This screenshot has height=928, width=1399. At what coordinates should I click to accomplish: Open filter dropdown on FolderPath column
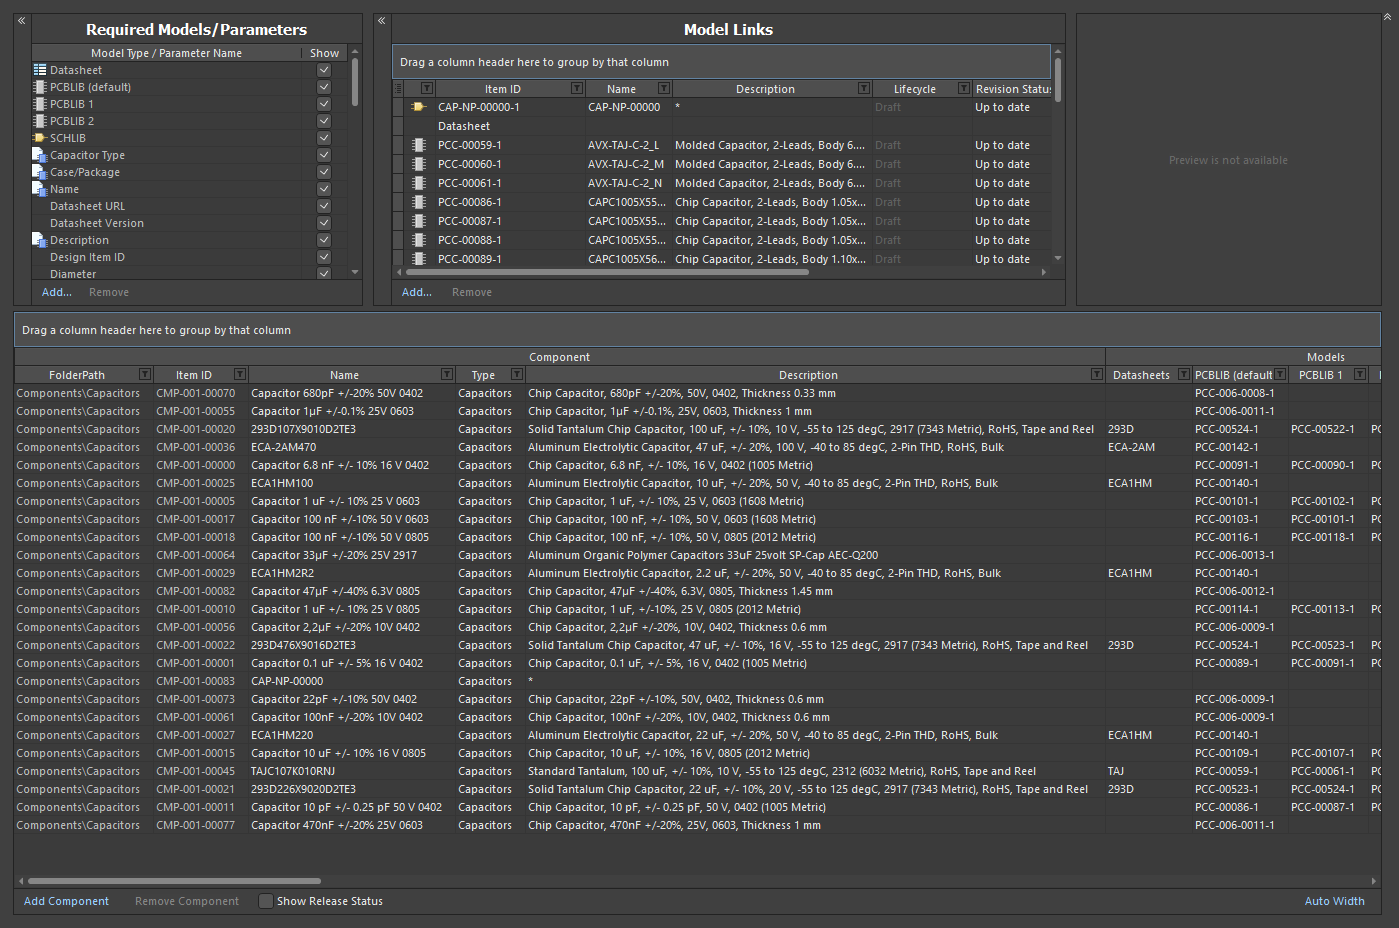[x=145, y=375]
